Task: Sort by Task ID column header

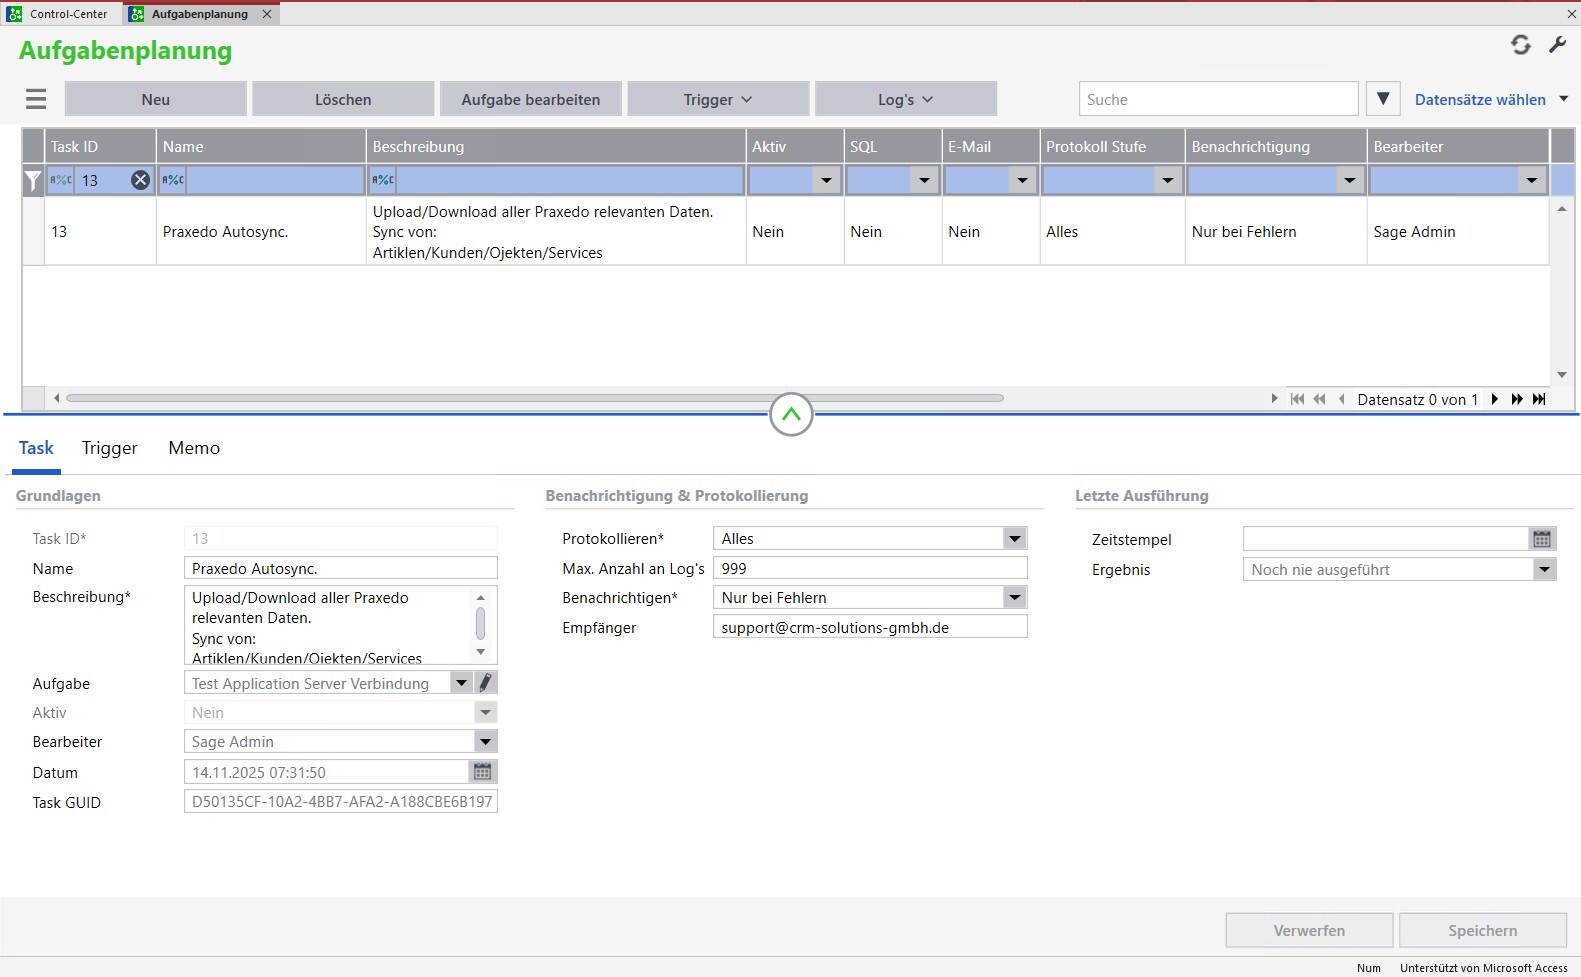Action: coord(100,146)
